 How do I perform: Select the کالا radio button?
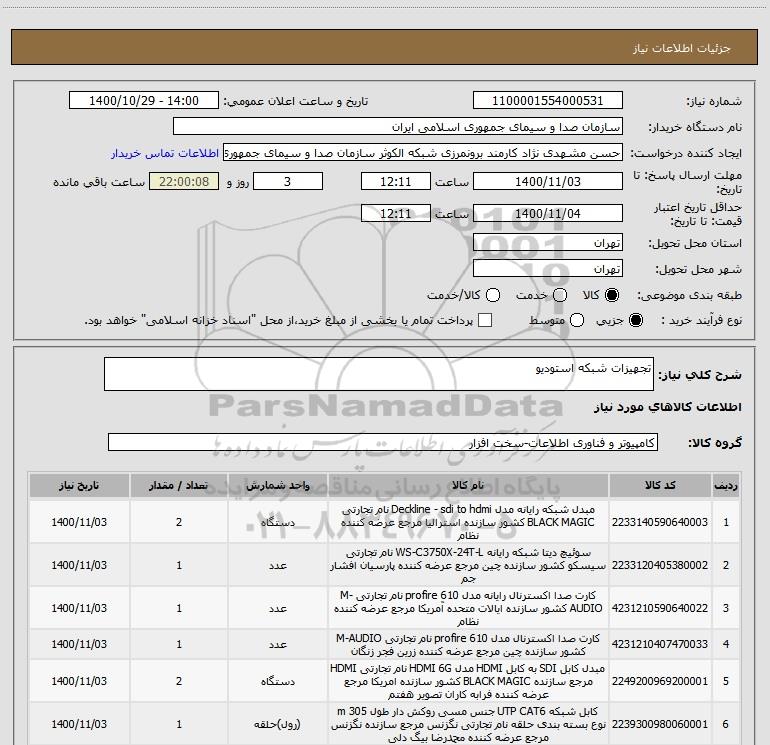click(612, 295)
